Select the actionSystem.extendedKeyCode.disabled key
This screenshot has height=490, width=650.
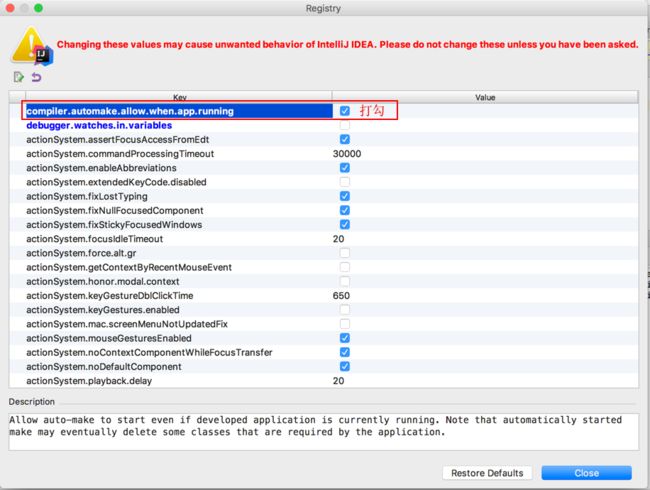click(116, 182)
